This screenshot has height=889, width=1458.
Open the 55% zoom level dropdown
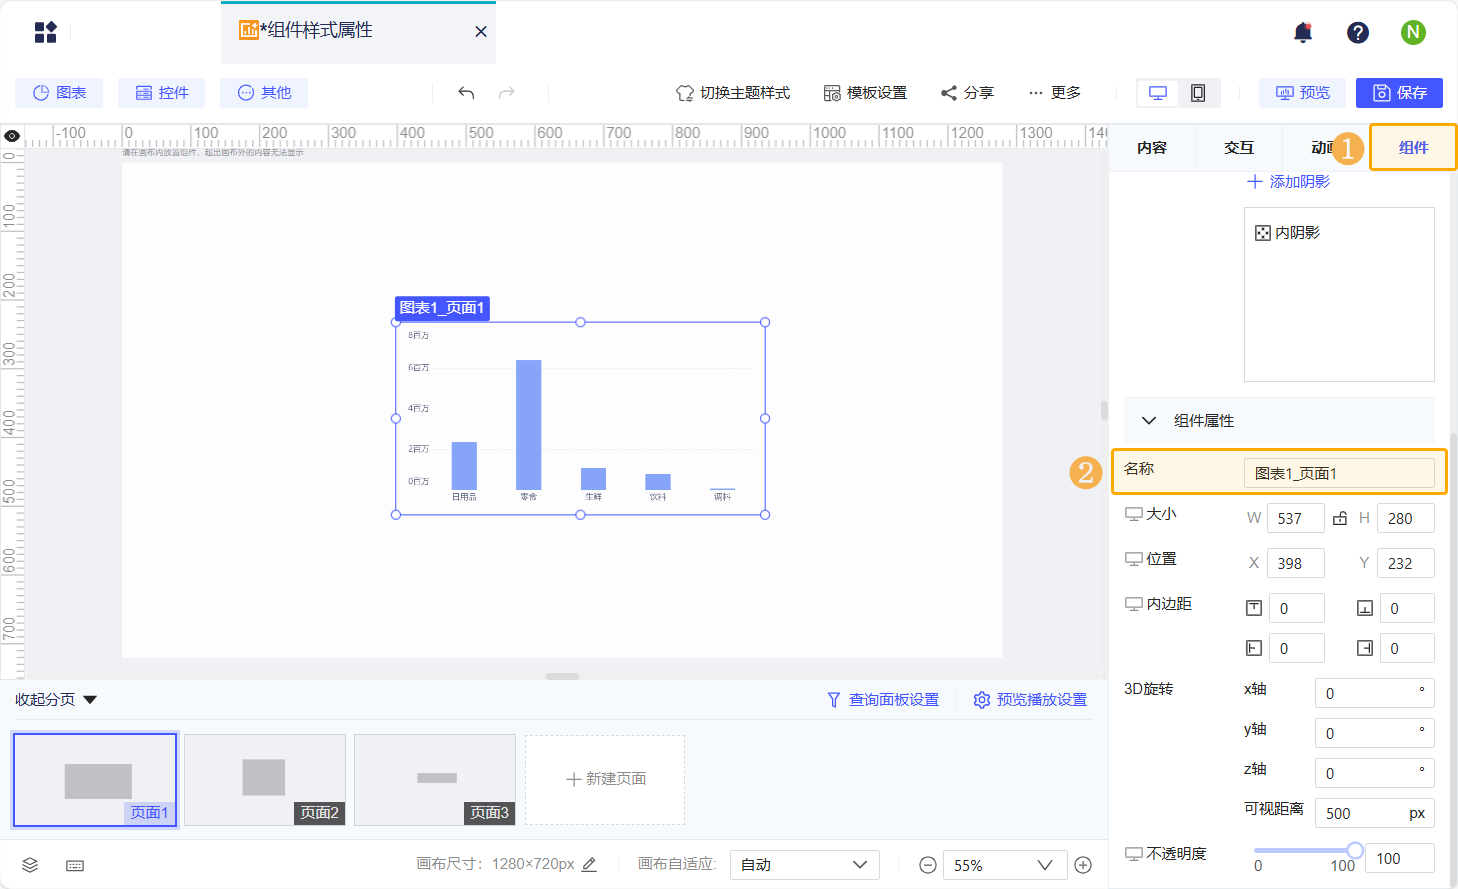click(1003, 865)
